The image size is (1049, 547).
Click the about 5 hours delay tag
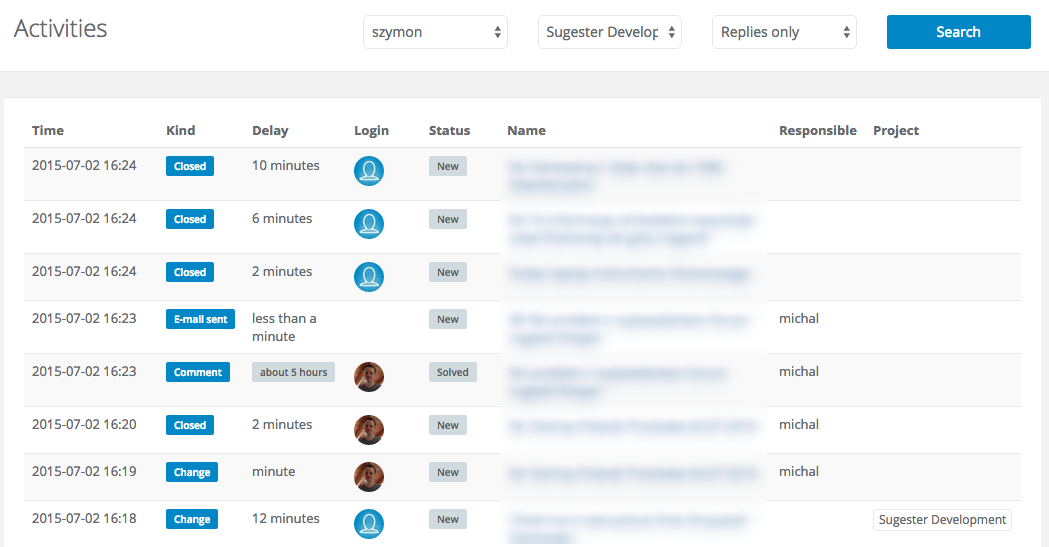pos(294,372)
